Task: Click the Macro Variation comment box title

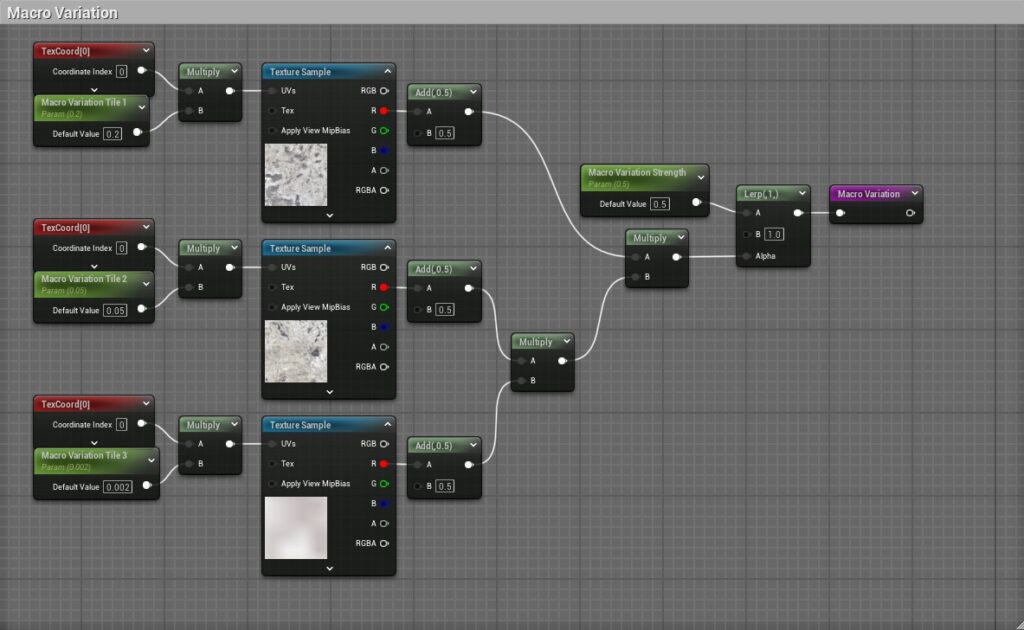Action: click(62, 12)
